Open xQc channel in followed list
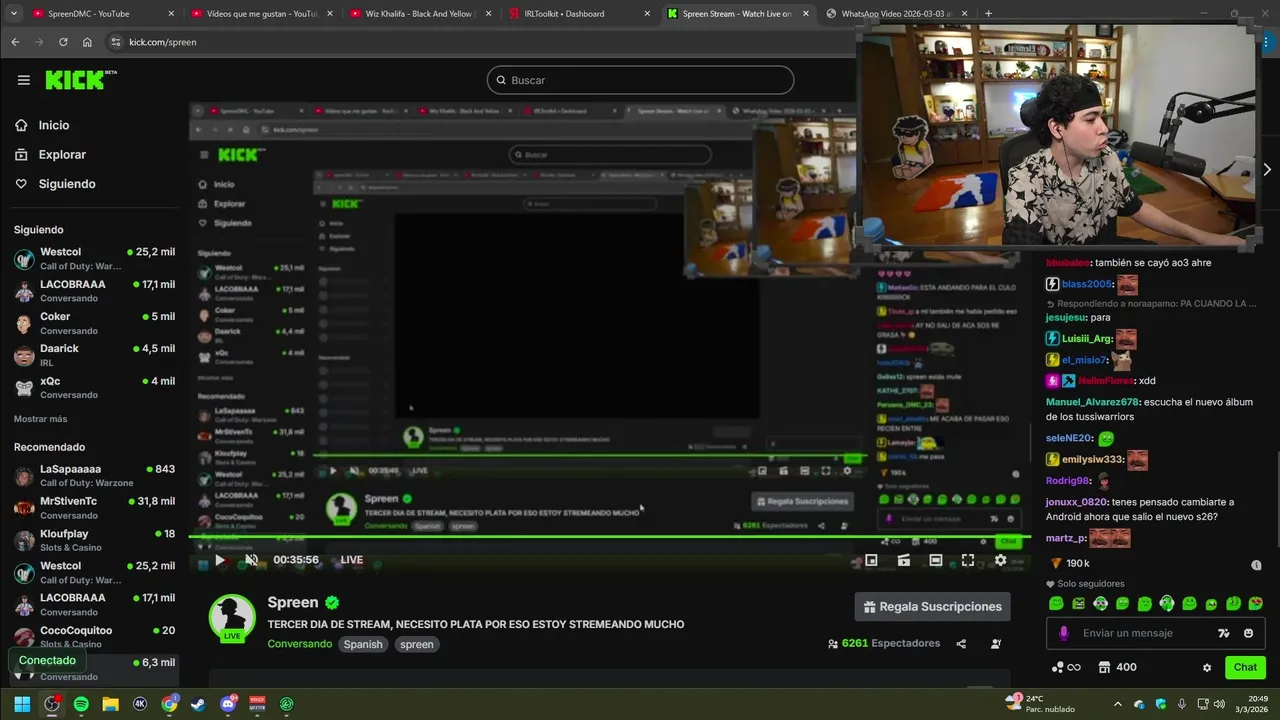Image resolution: width=1280 pixels, height=720 pixels. pos(94,387)
